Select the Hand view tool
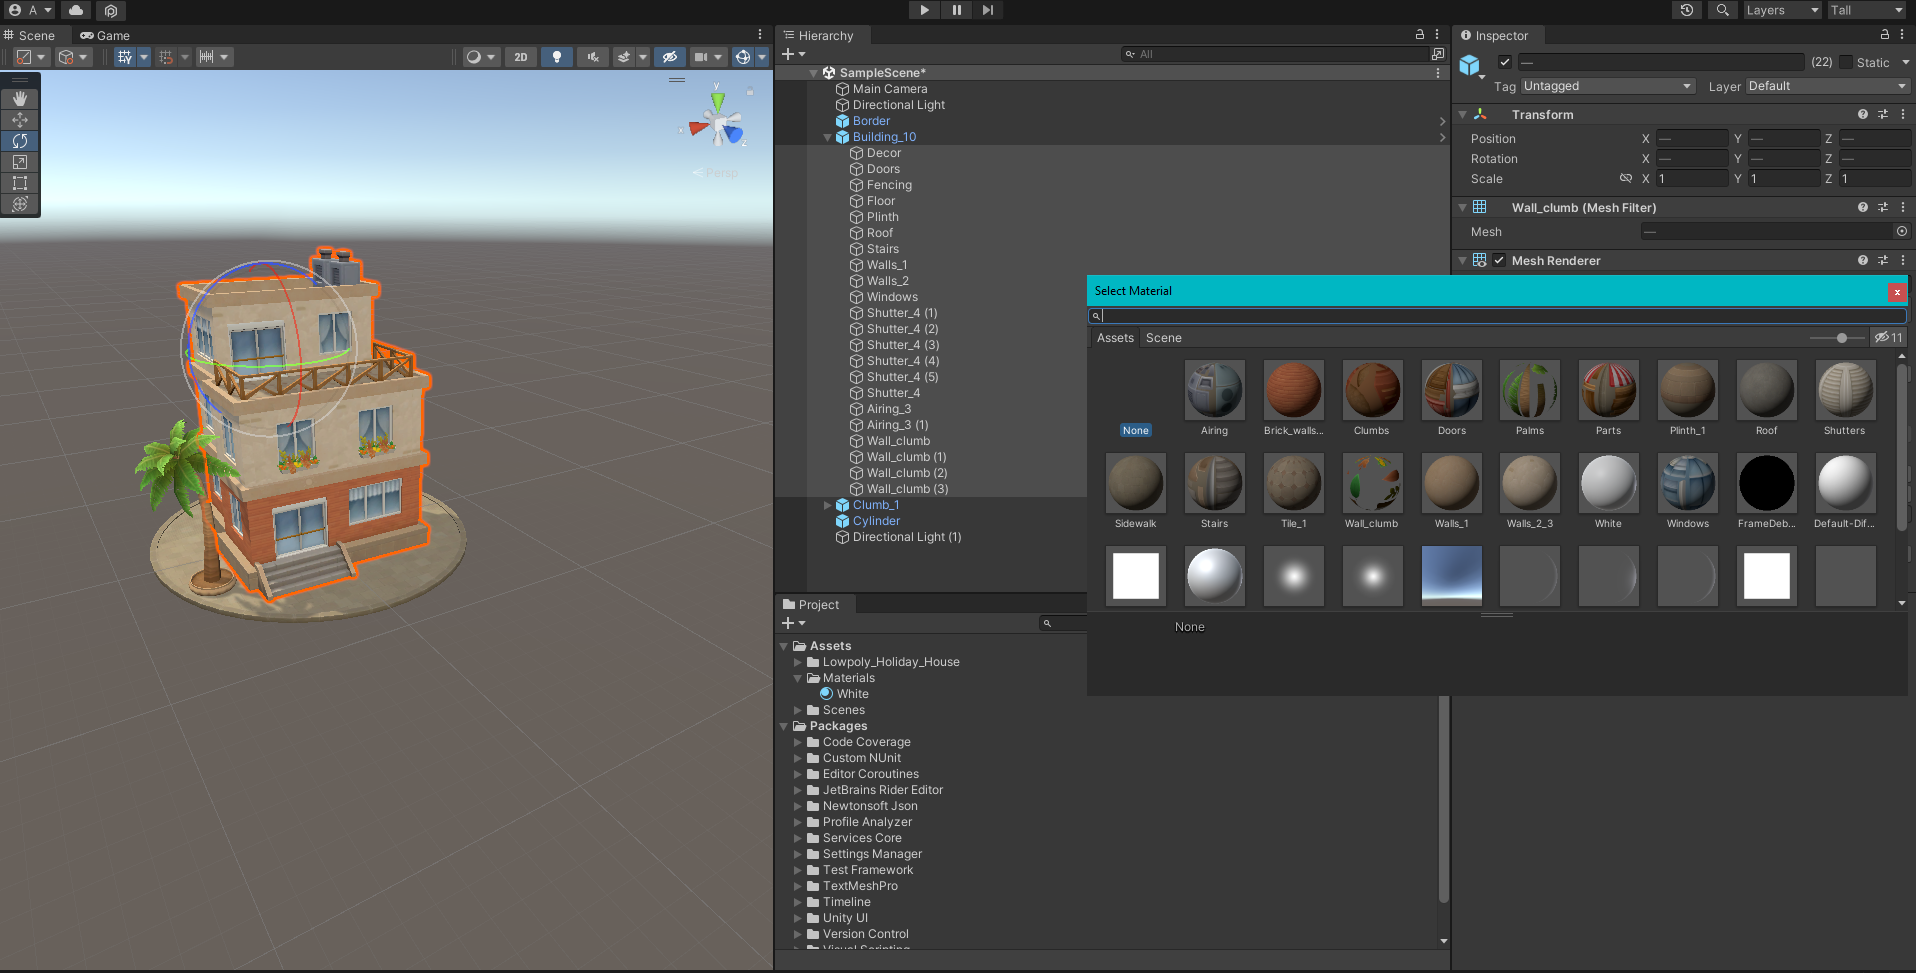Screen dimensions: 1916x973 [x=20, y=99]
